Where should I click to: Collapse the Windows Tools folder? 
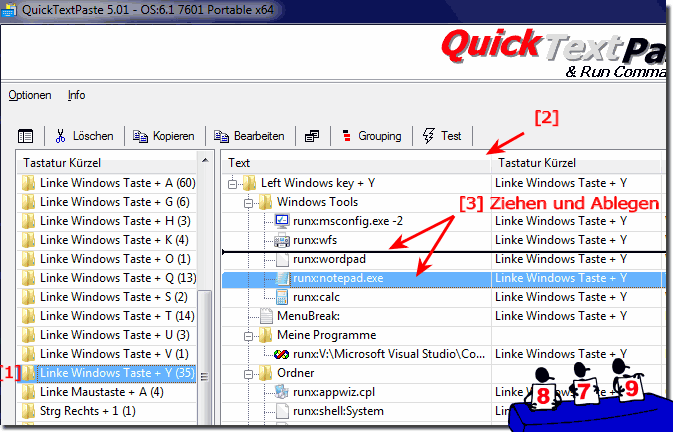pos(248,202)
